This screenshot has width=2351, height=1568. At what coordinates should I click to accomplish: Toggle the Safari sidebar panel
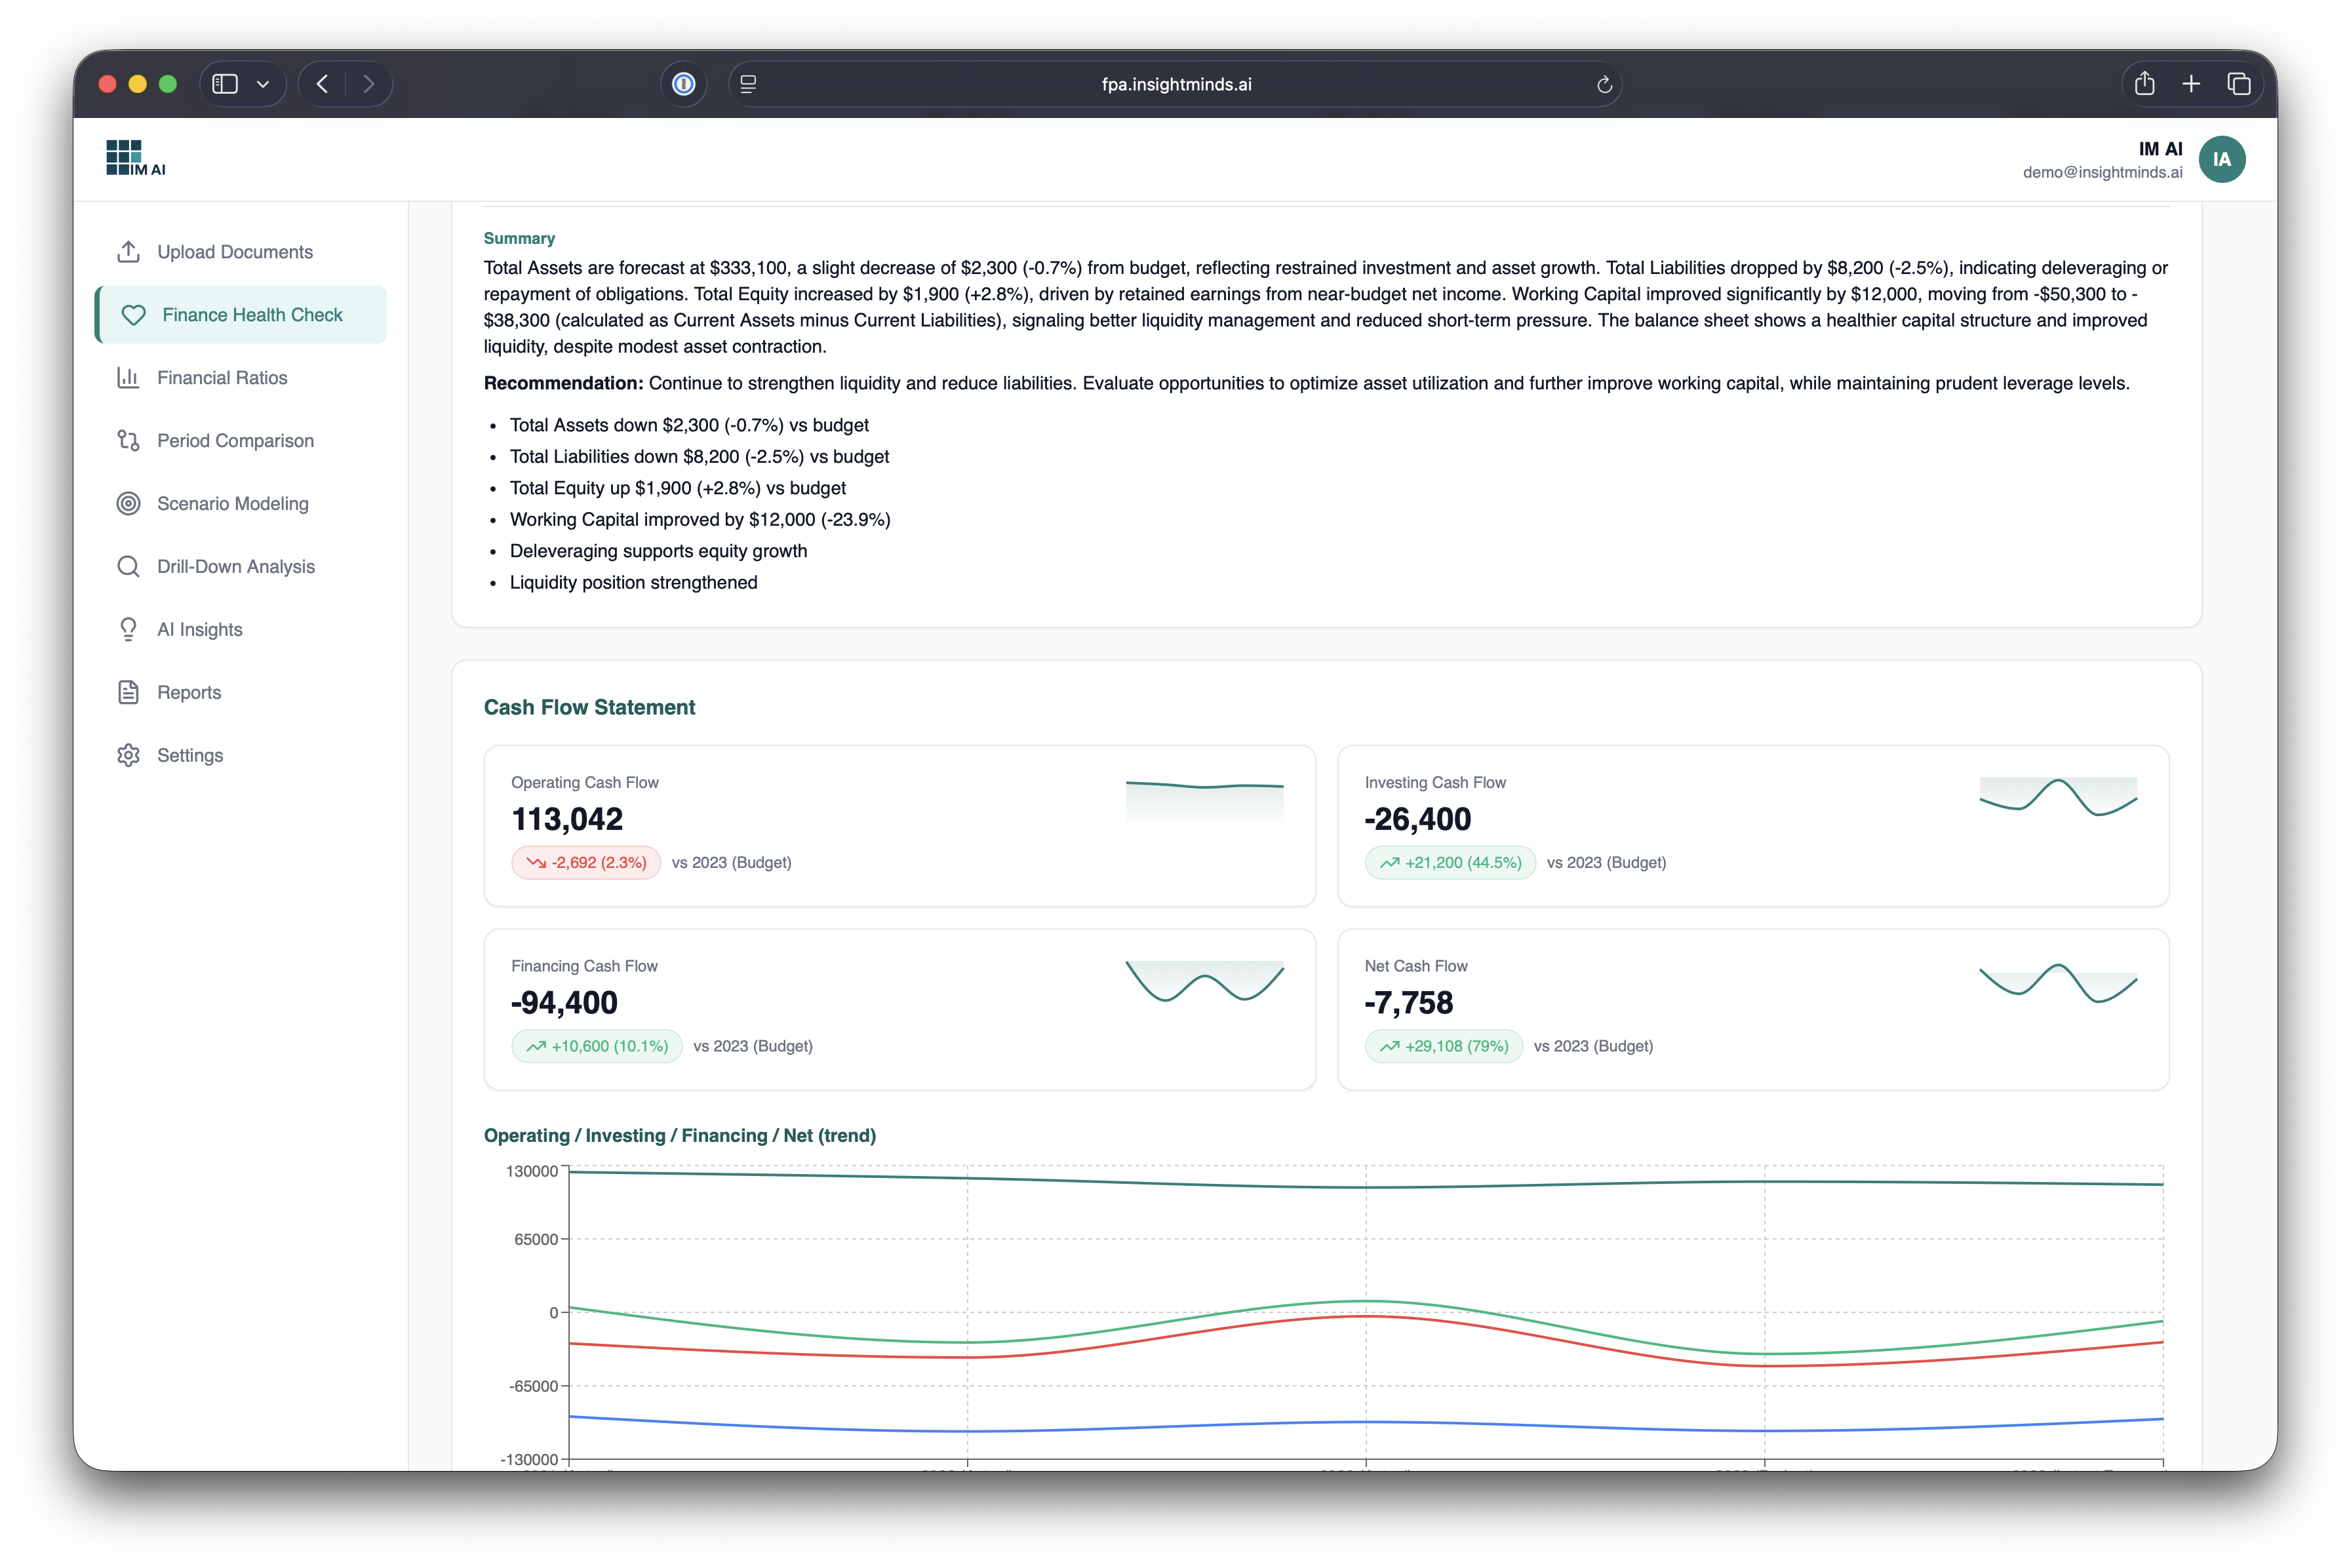[225, 84]
